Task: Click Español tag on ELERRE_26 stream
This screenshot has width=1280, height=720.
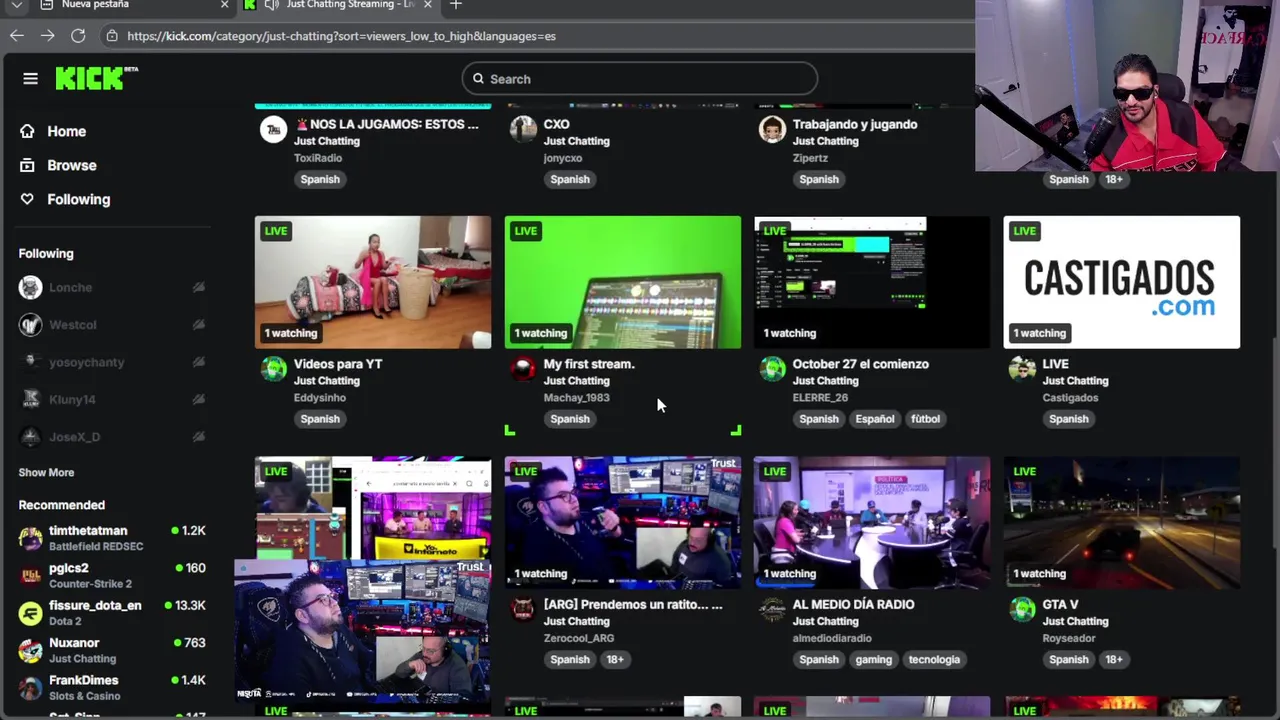Action: click(874, 419)
